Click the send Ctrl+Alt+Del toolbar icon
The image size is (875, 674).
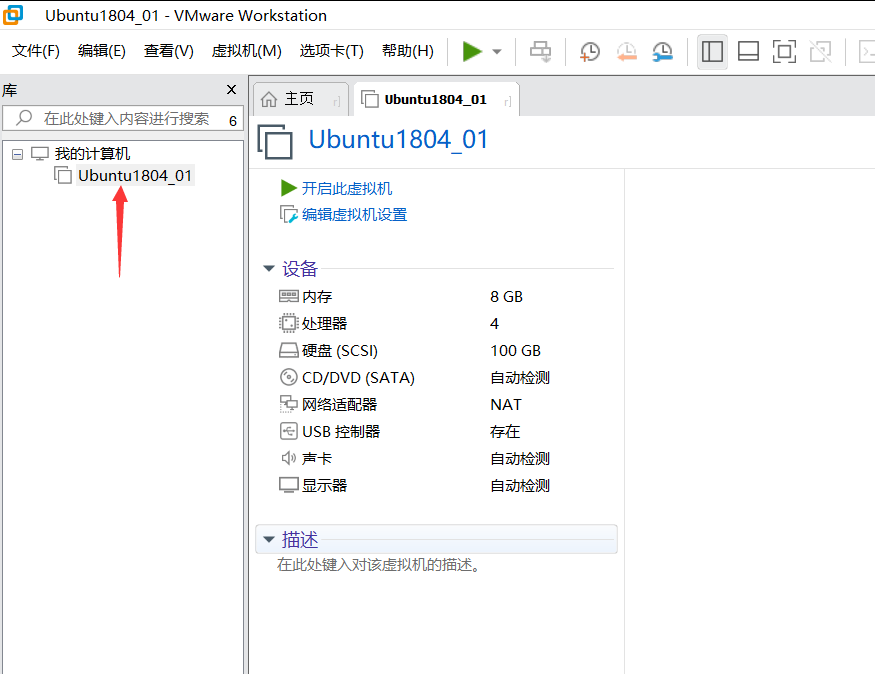point(540,52)
